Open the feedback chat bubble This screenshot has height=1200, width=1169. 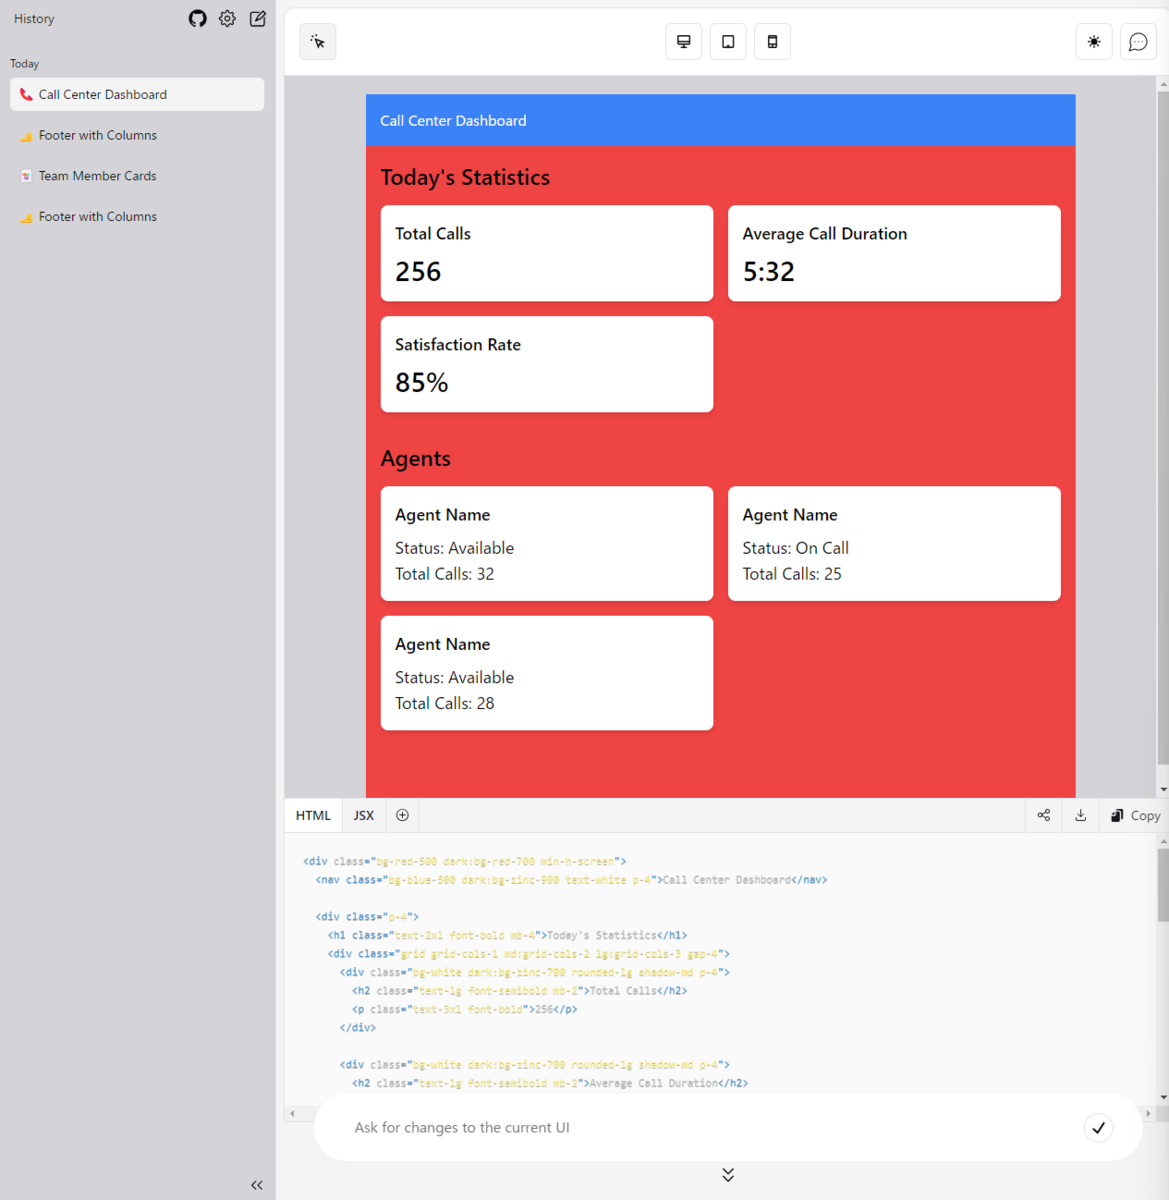1137,41
